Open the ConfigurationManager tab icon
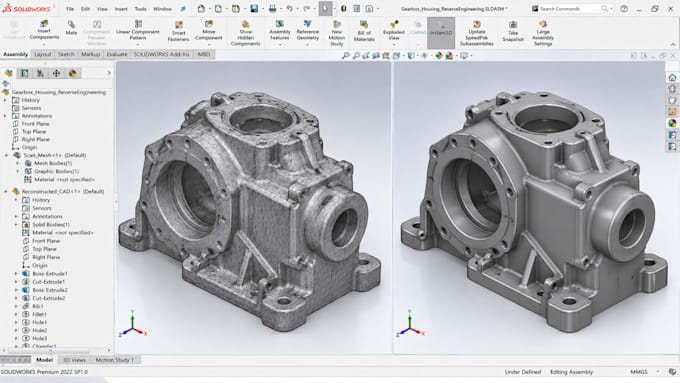Viewport: 680px width, 383px height. click(x=40, y=73)
